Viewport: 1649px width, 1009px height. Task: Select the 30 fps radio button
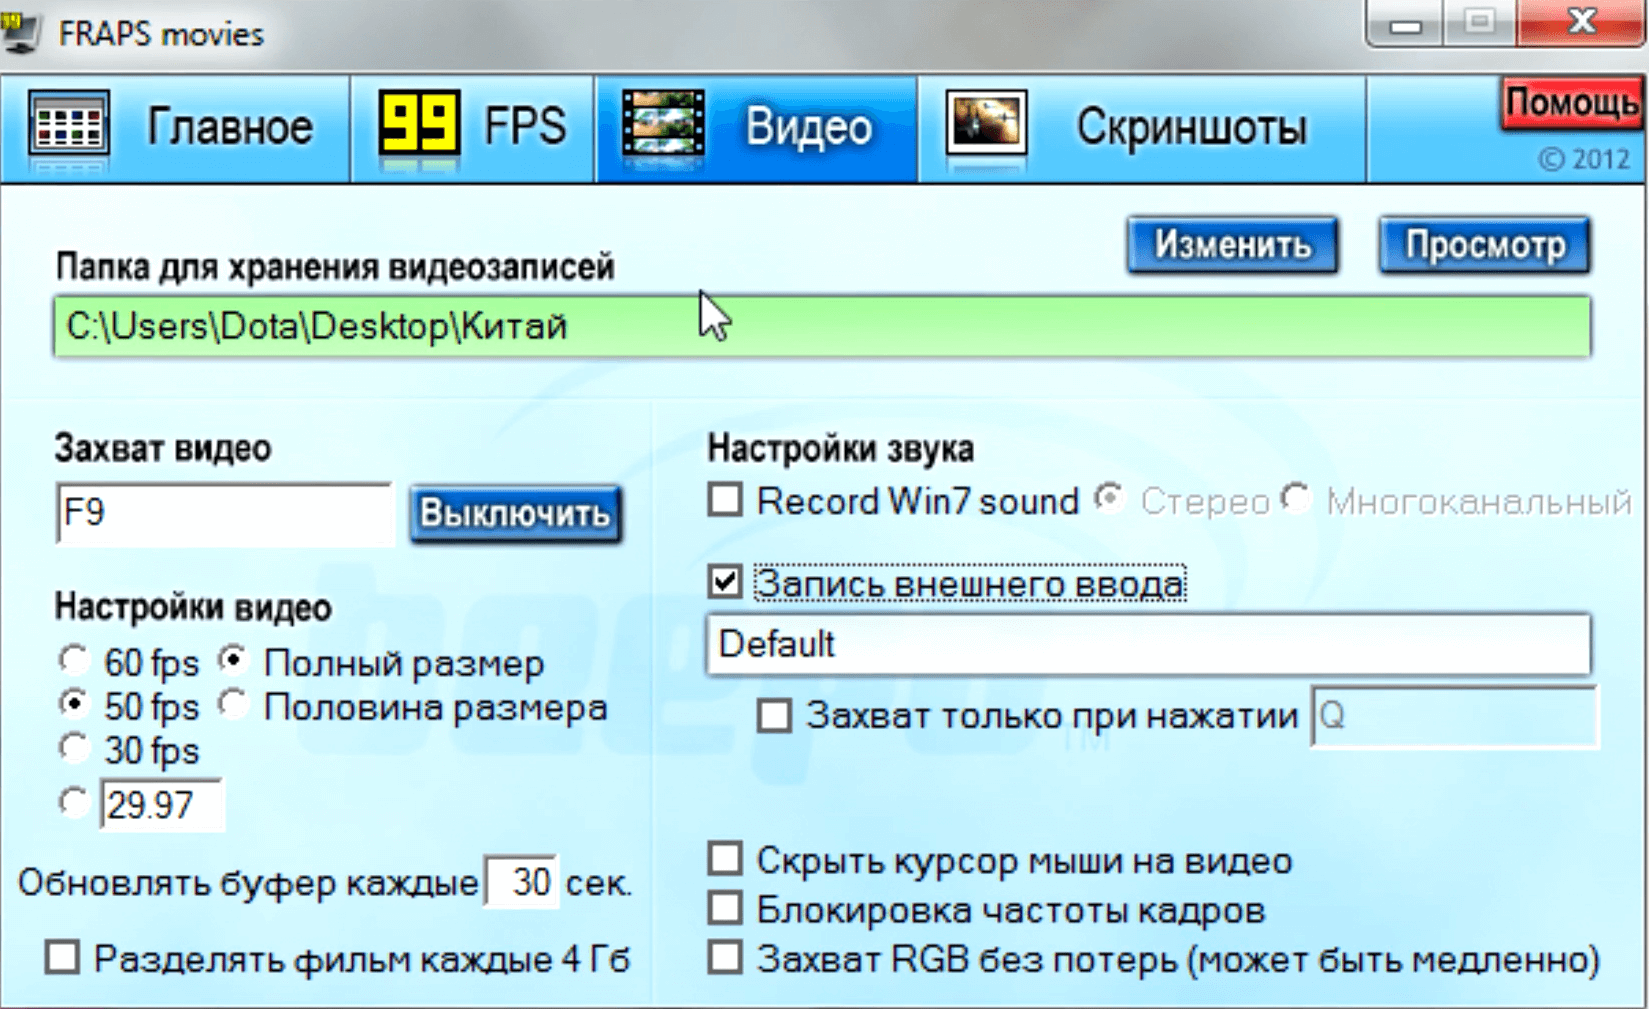click(x=73, y=748)
